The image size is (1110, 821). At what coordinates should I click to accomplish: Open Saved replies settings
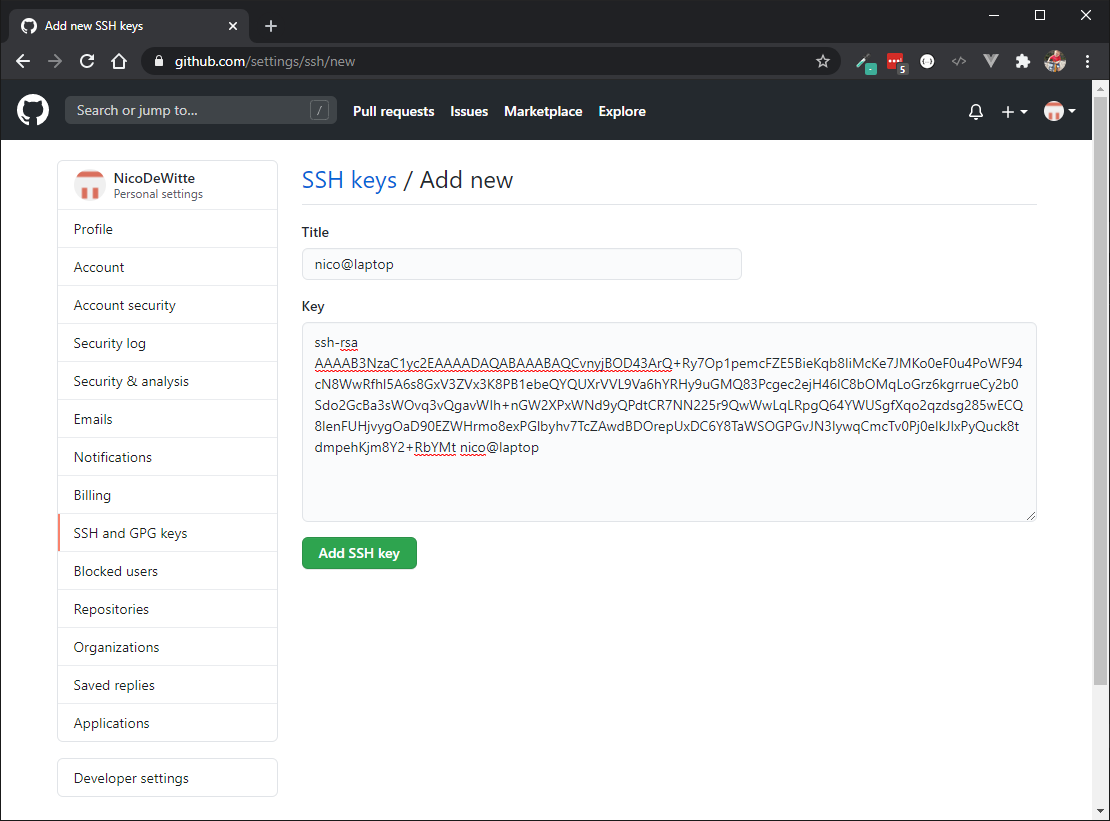point(168,685)
